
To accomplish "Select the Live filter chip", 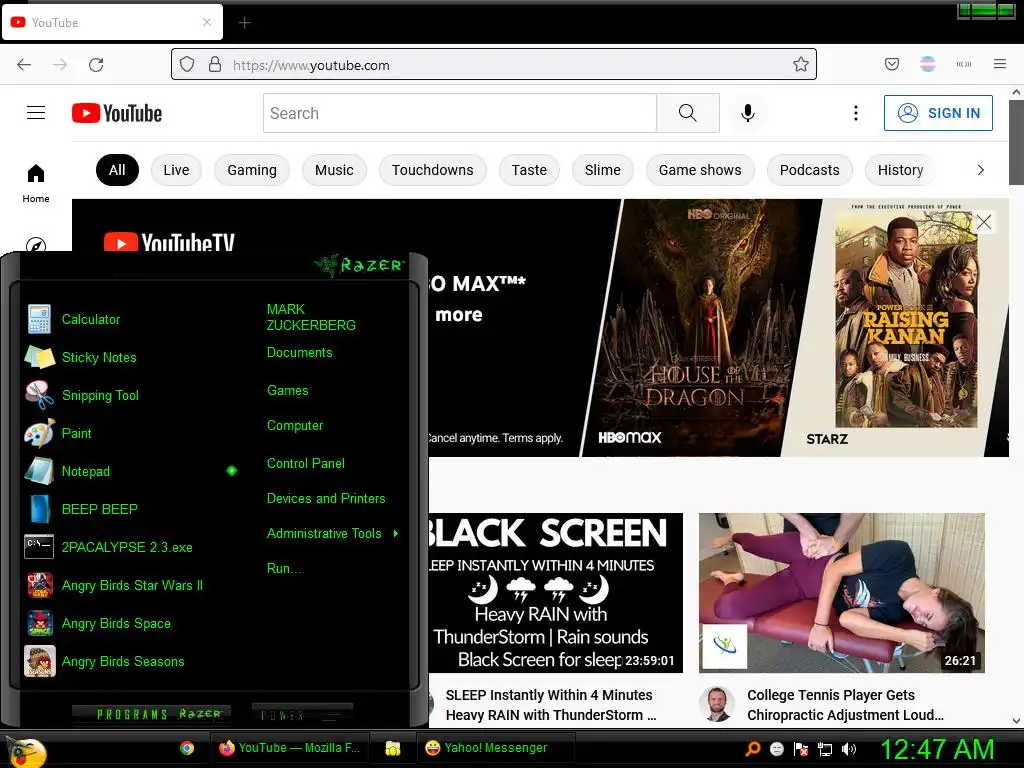I will [176, 170].
